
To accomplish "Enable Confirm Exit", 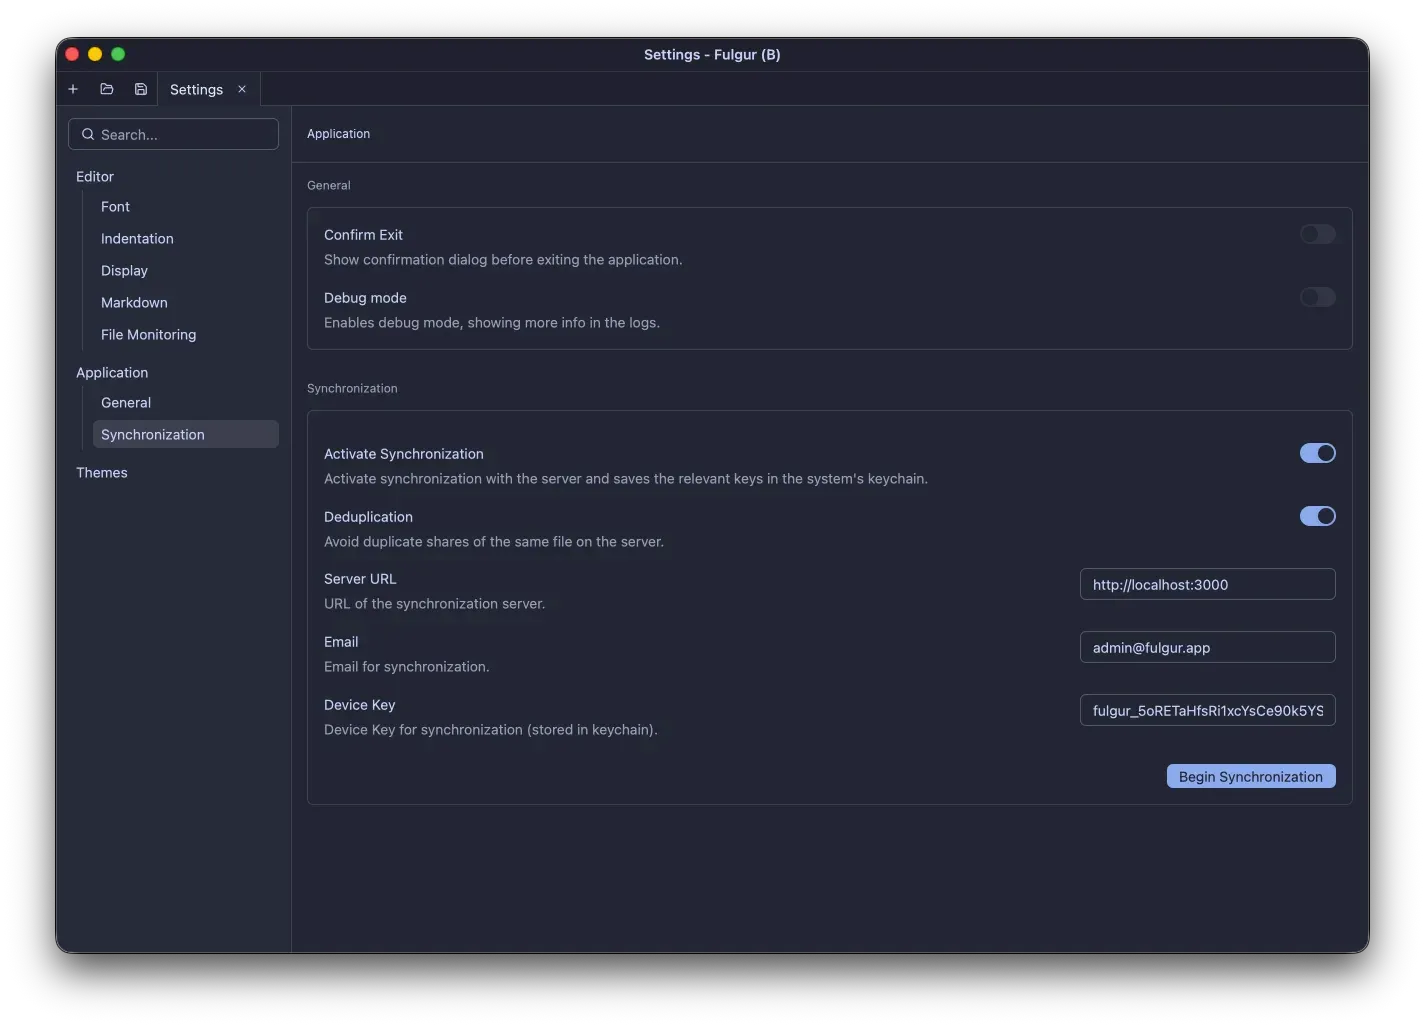I will point(1317,234).
